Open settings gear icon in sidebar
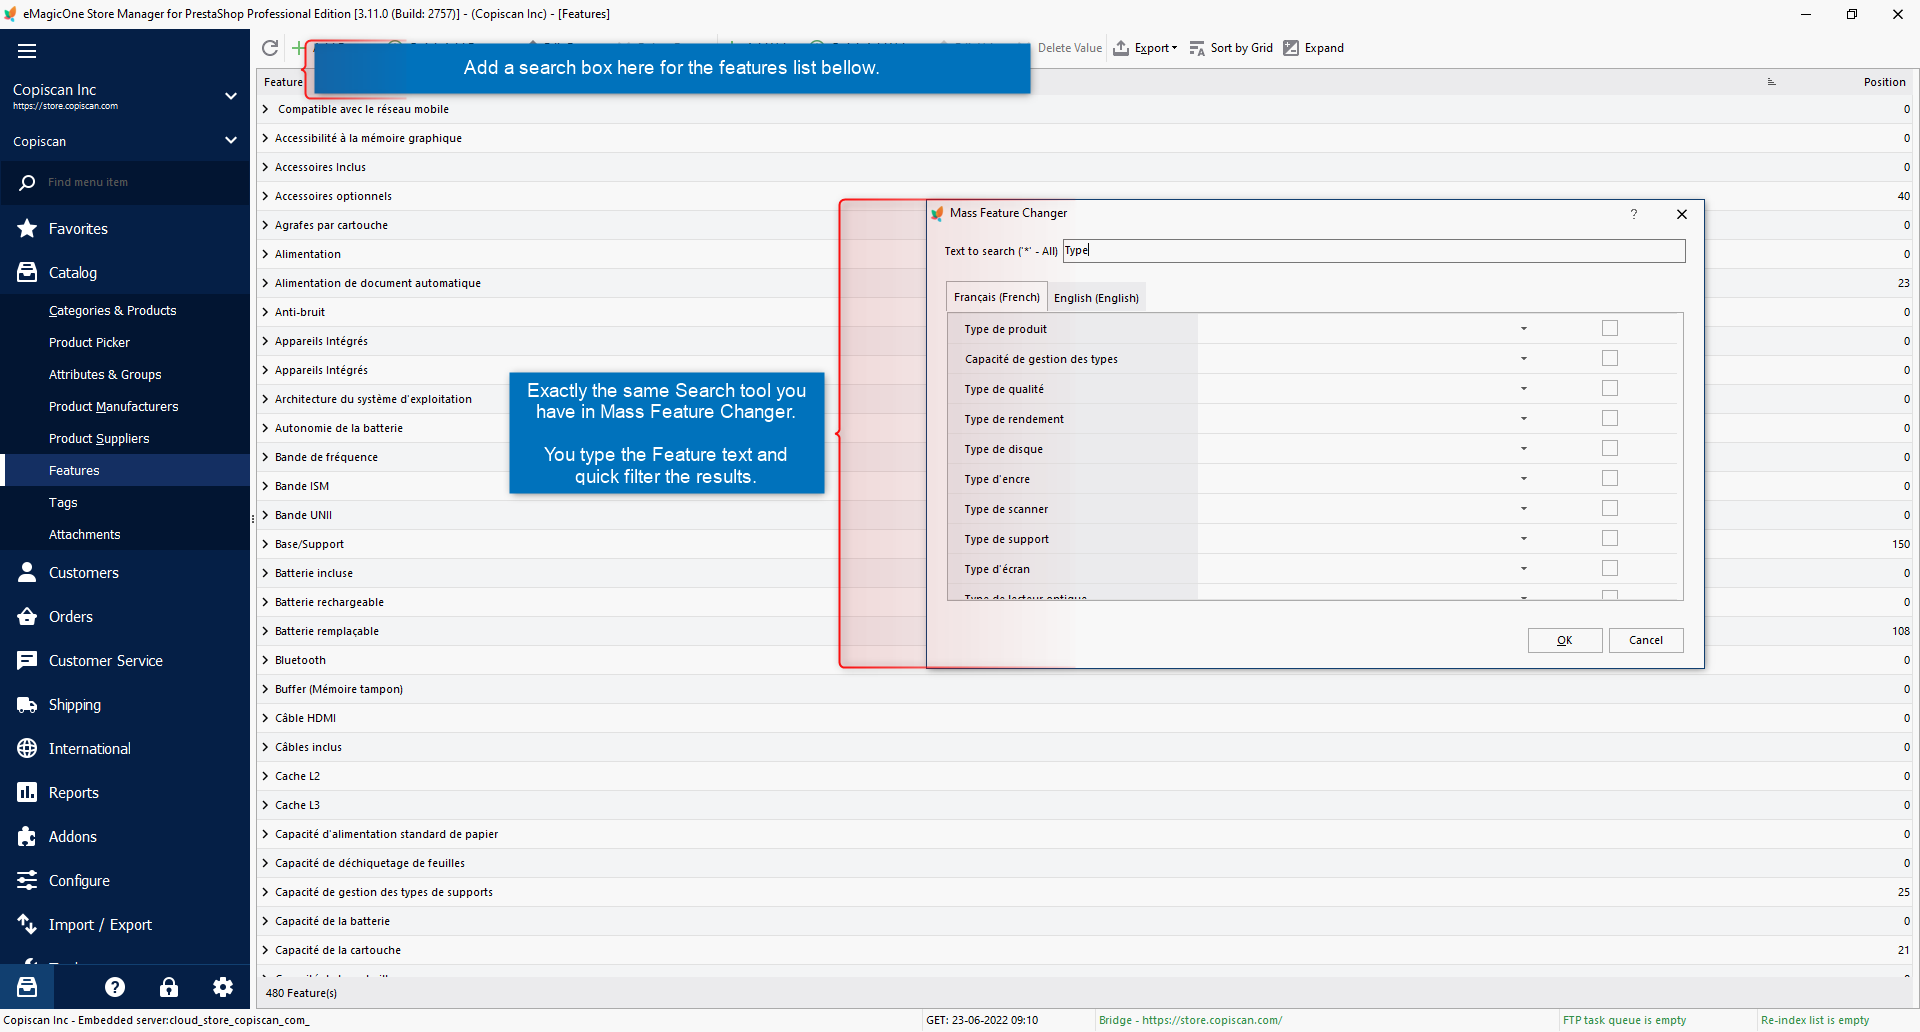1920x1032 pixels. (x=223, y=987)
